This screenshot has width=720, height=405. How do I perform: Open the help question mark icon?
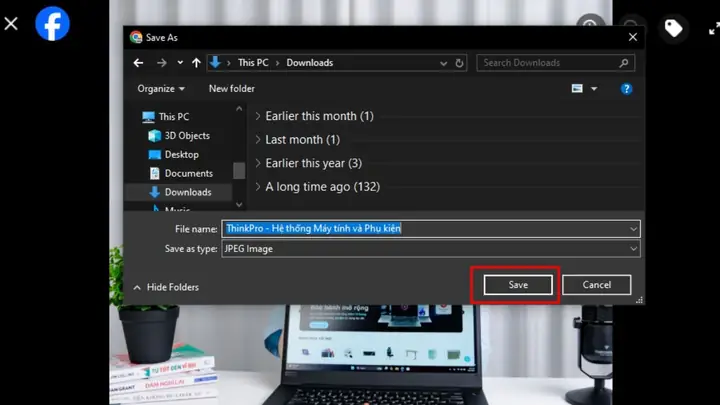pos(626,89)
